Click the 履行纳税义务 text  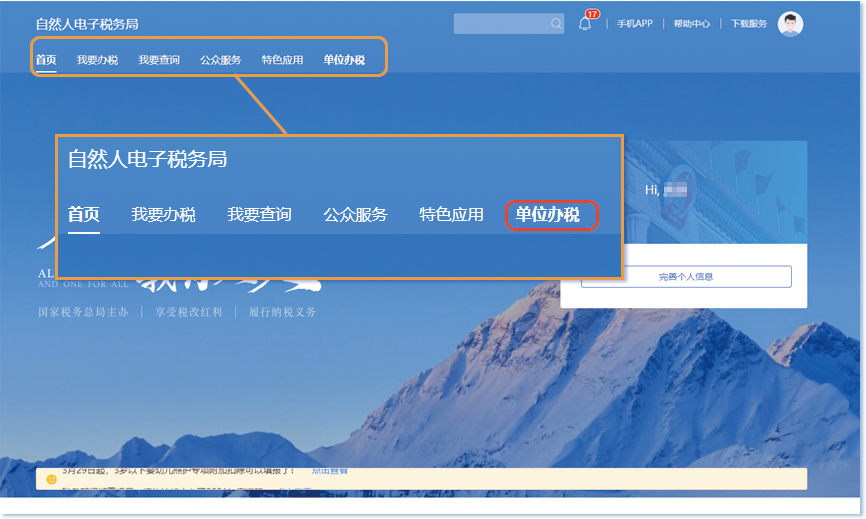282,312
